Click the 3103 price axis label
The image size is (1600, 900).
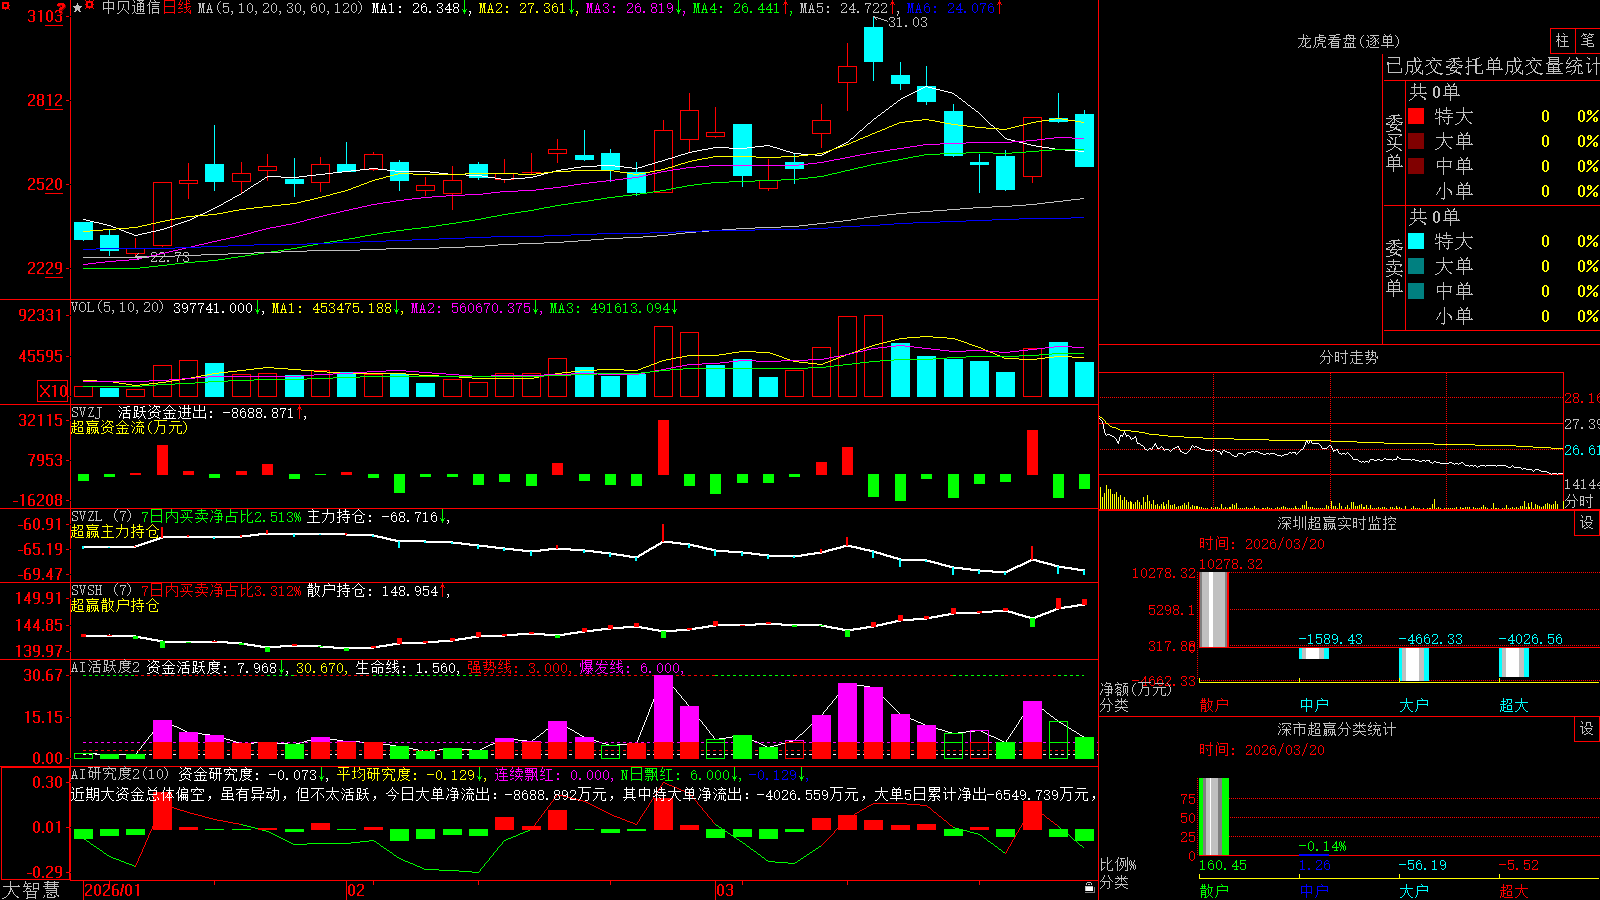[45, 17]
